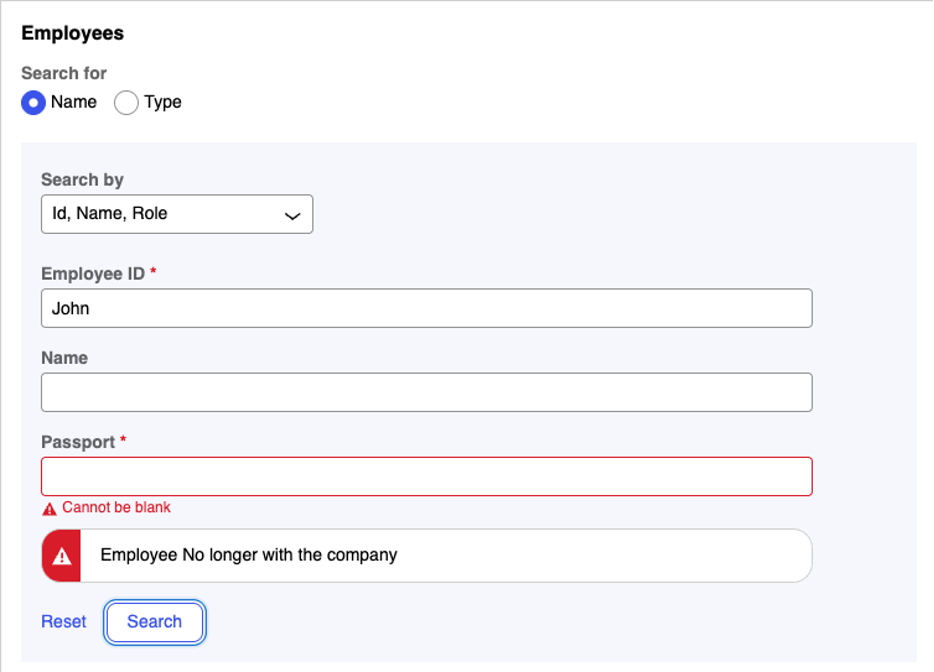Click the 'Cannot be blank' error text
This screenshot has width=934, height=672.
(x=116, y=507)
